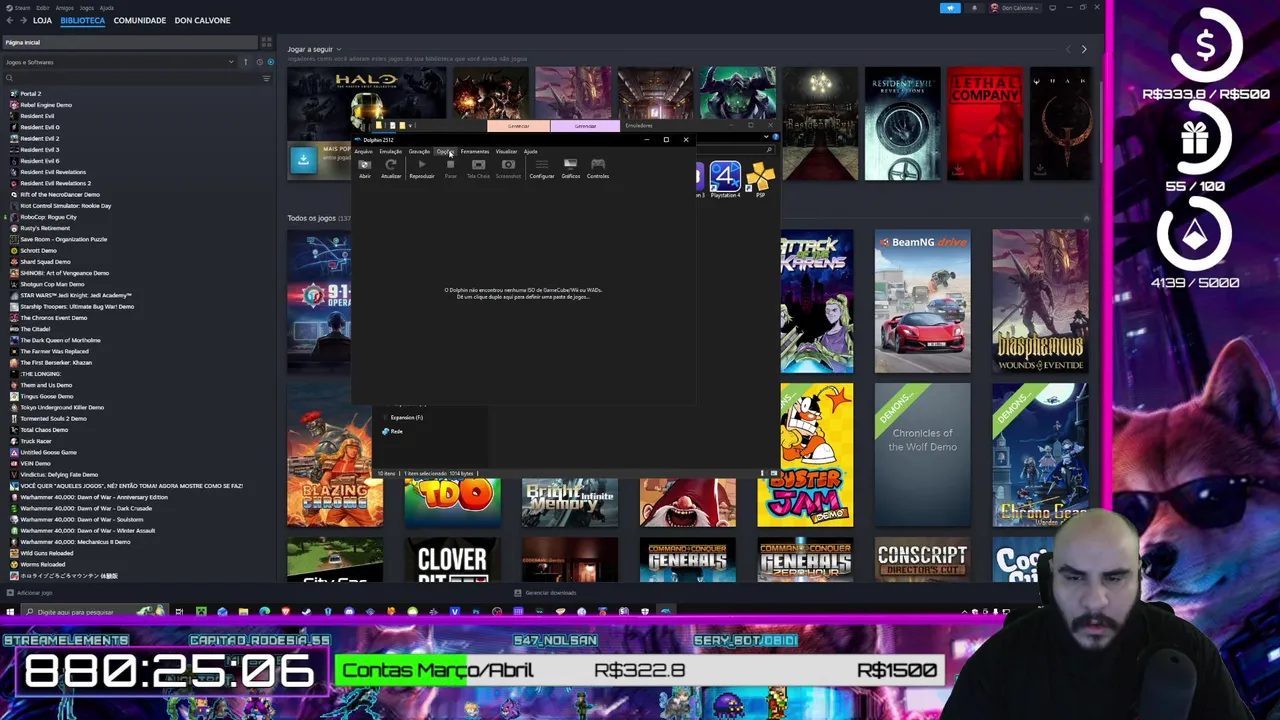
Task: Open the BeamNG.drive game cover
Action: point(922,301)
